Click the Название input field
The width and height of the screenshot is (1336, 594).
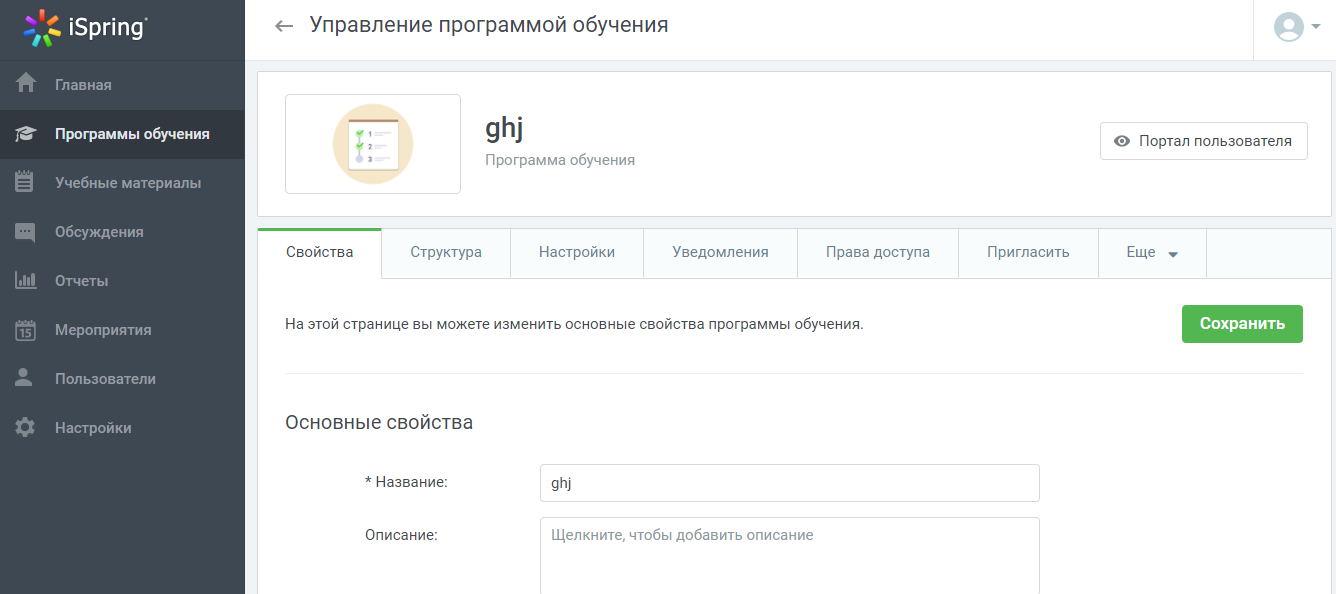point(789,482)
